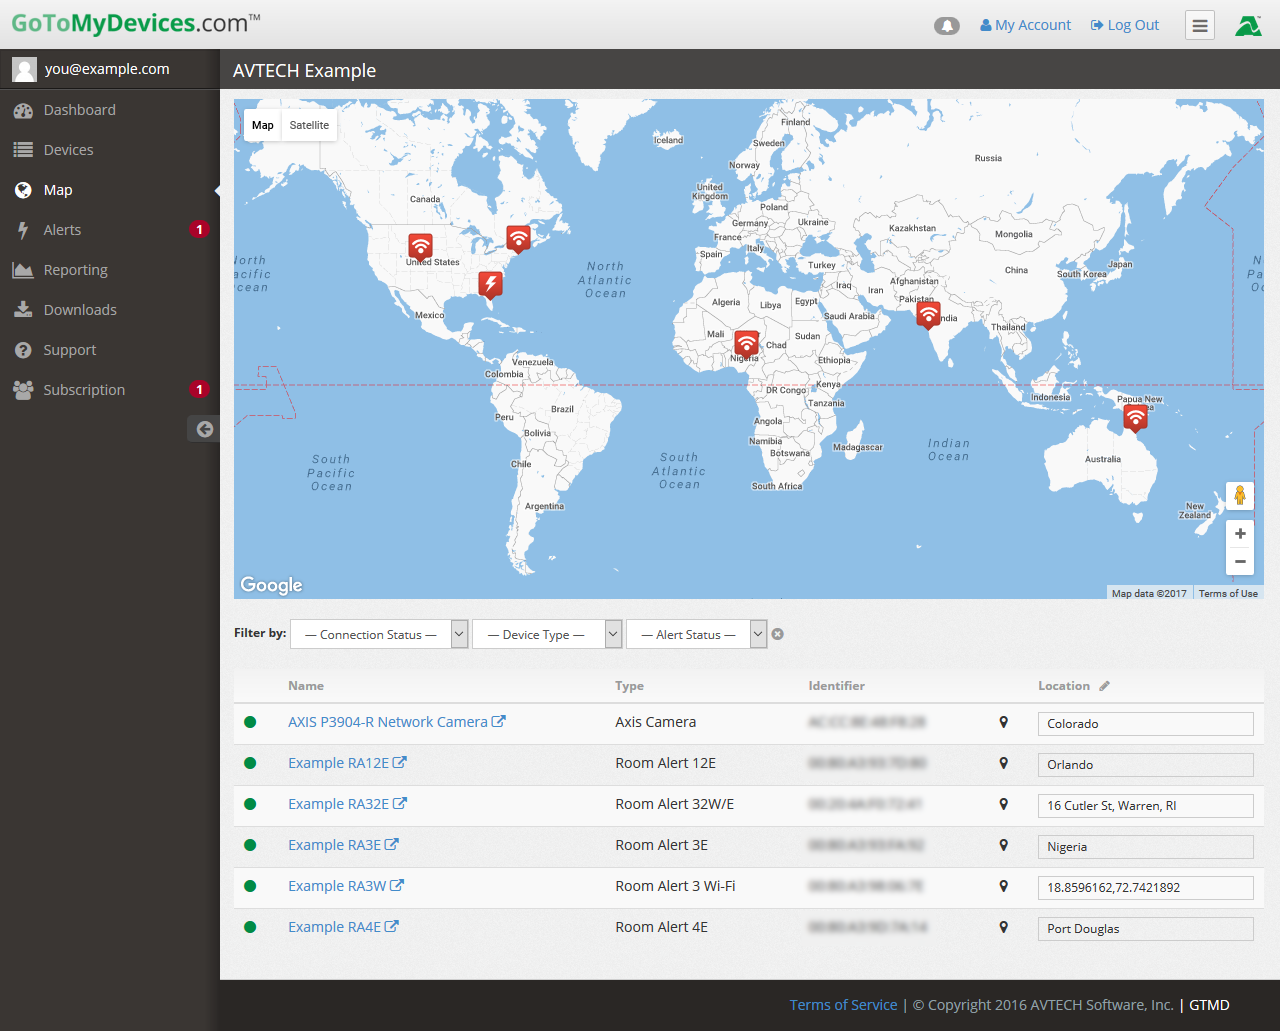Image resolution: width=1280 pixels, height=1031 pixels.
Task: Open external link icon for AXIS P3904-R camera
Action: (498, 721)
